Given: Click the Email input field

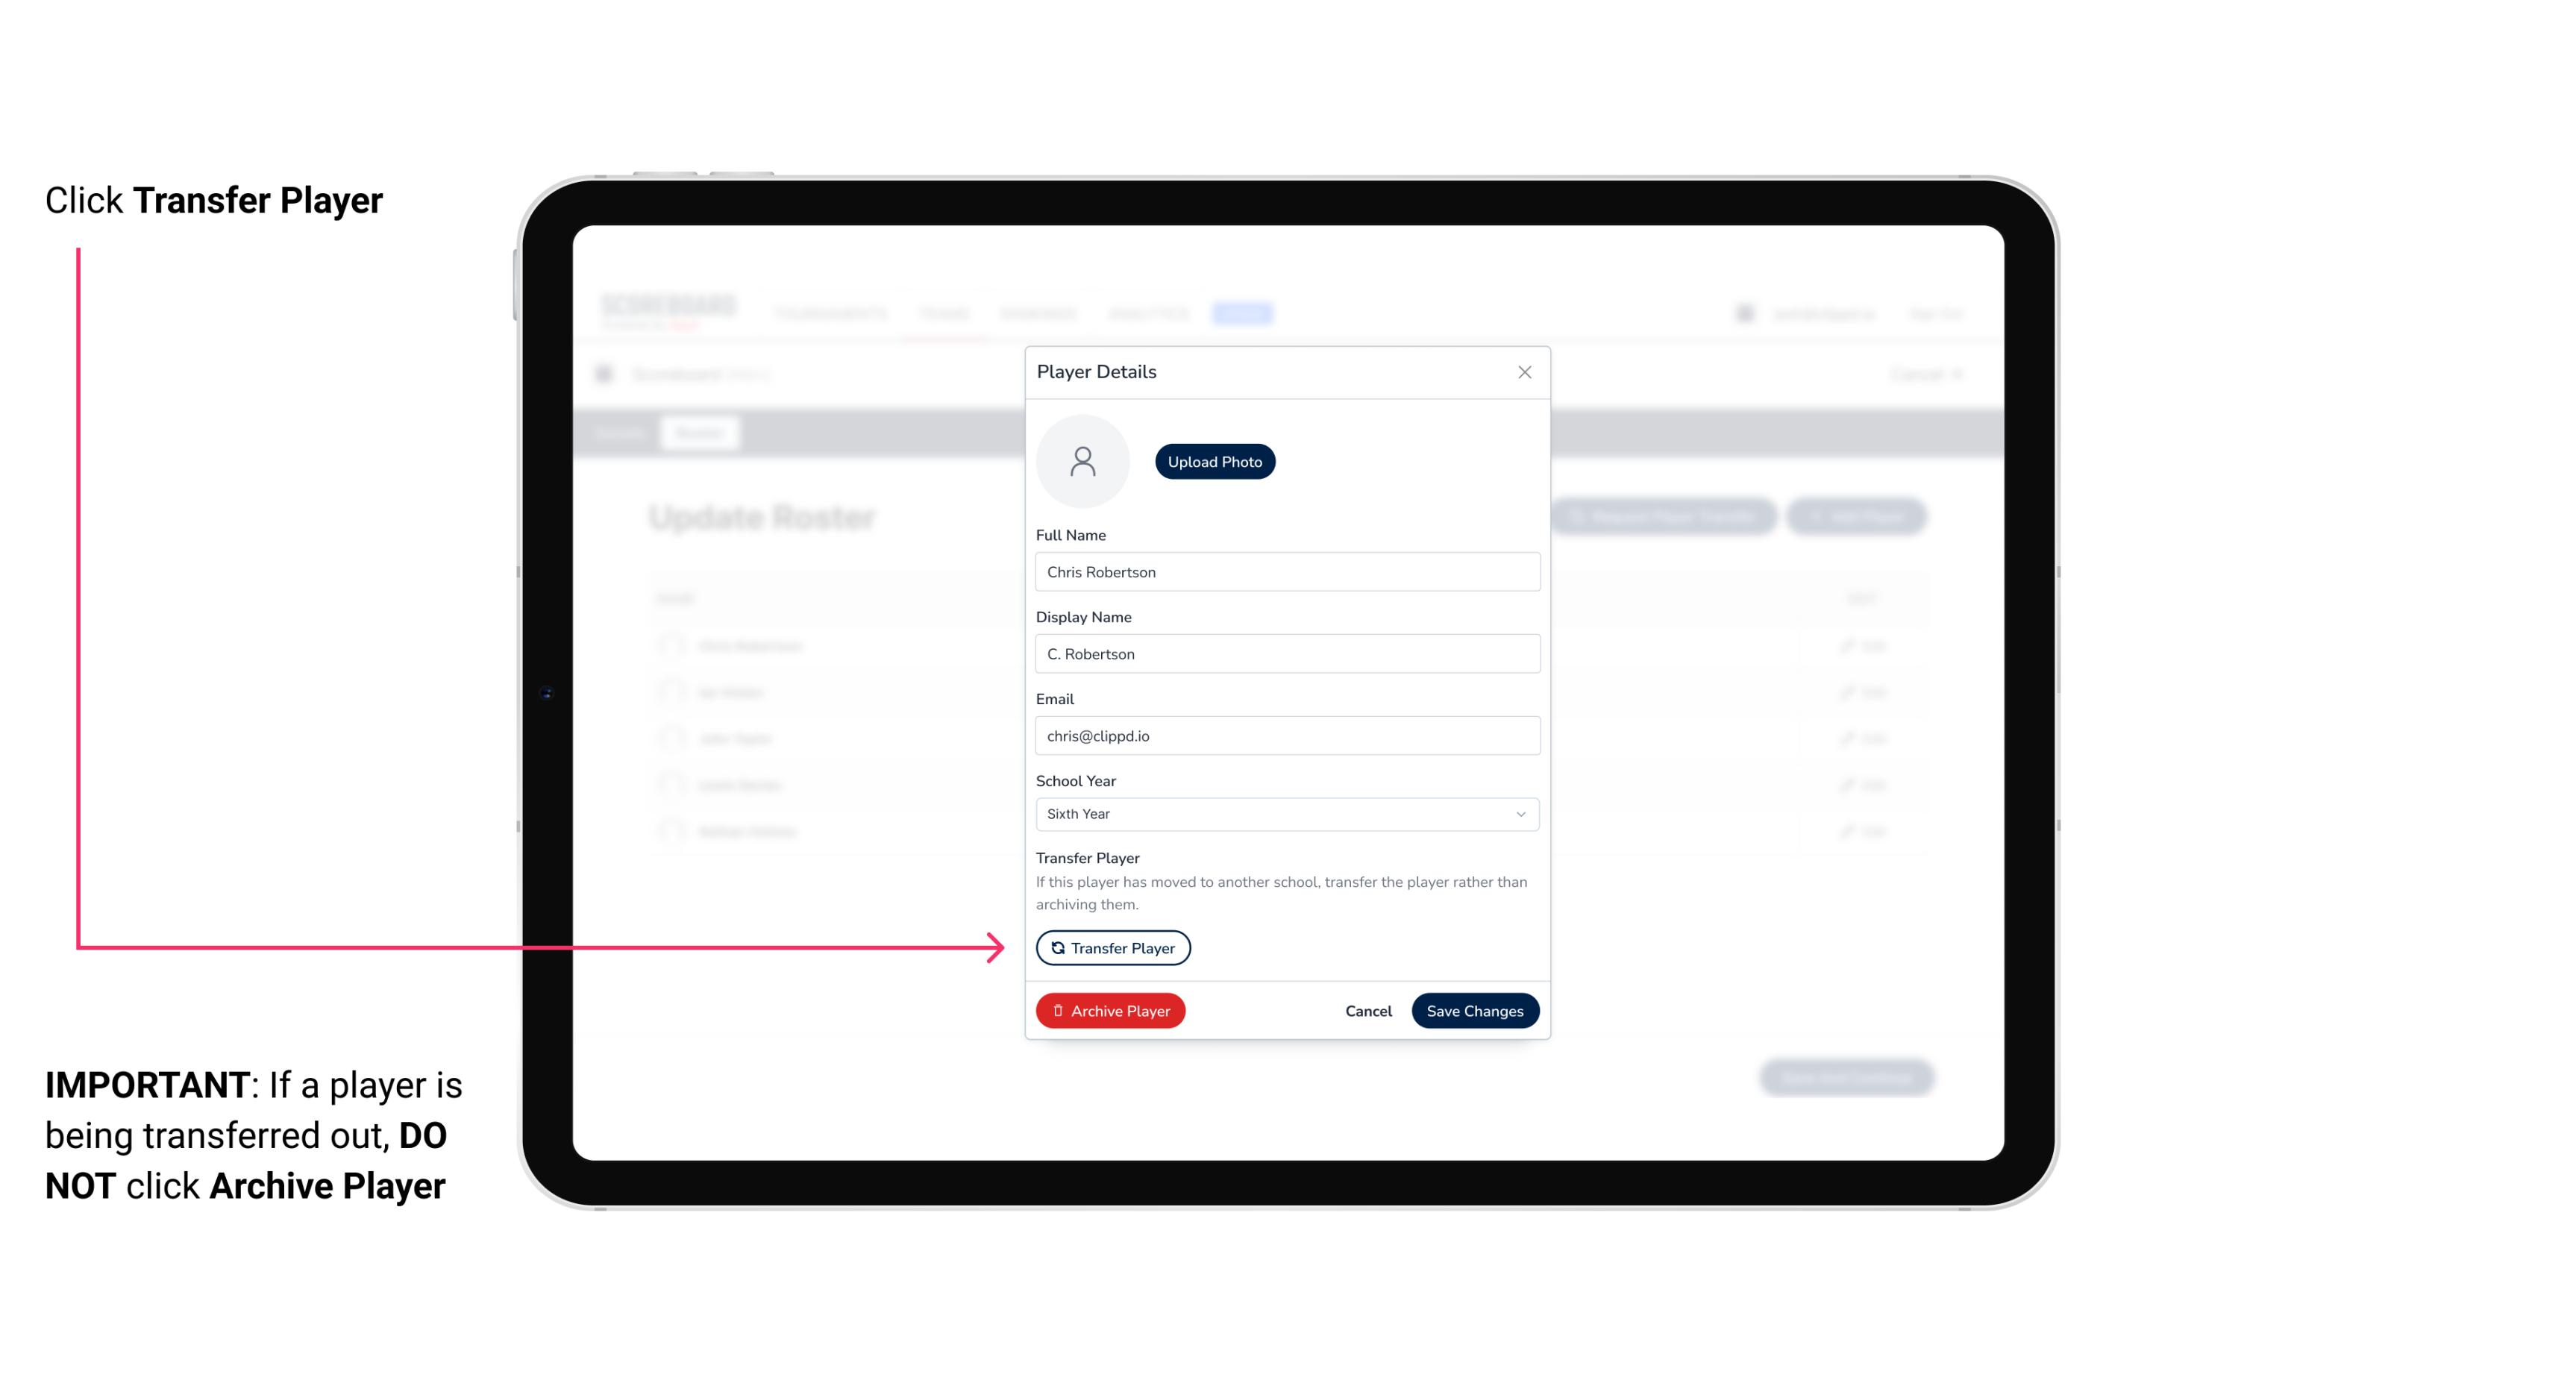Looking at the screenshot, I should click(1285, 736).
